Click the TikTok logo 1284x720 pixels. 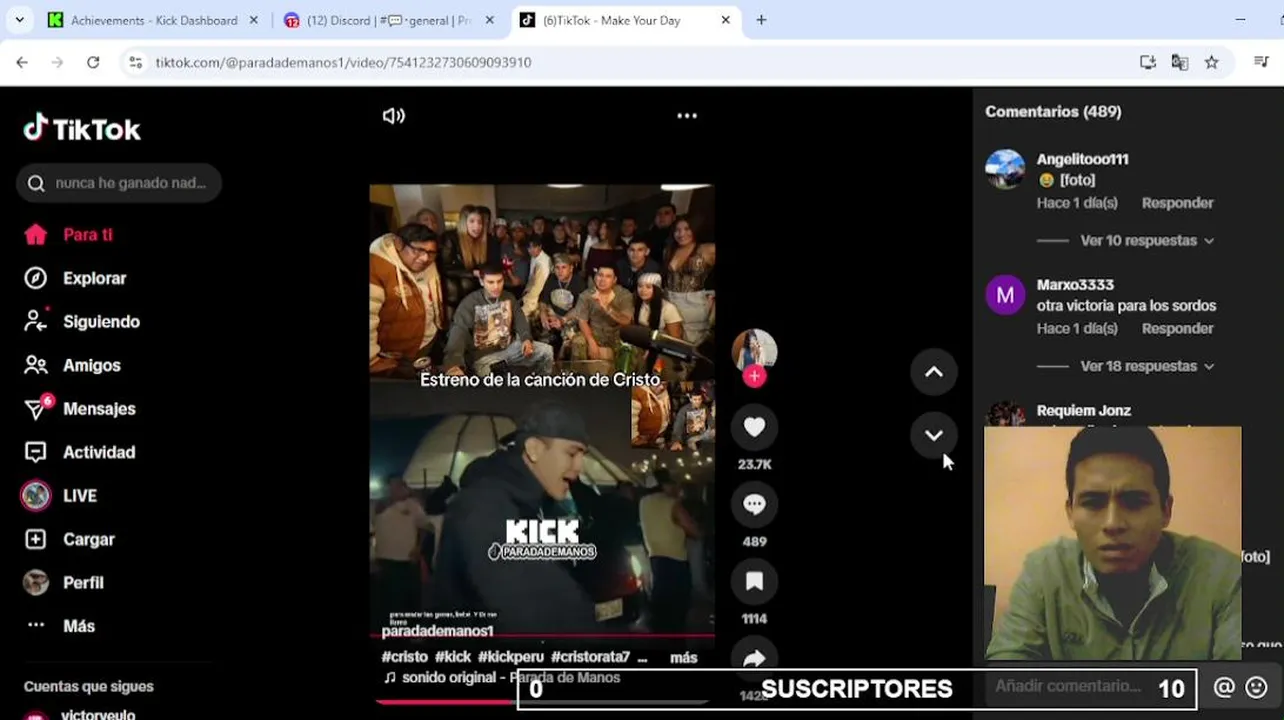pos(82,128)
